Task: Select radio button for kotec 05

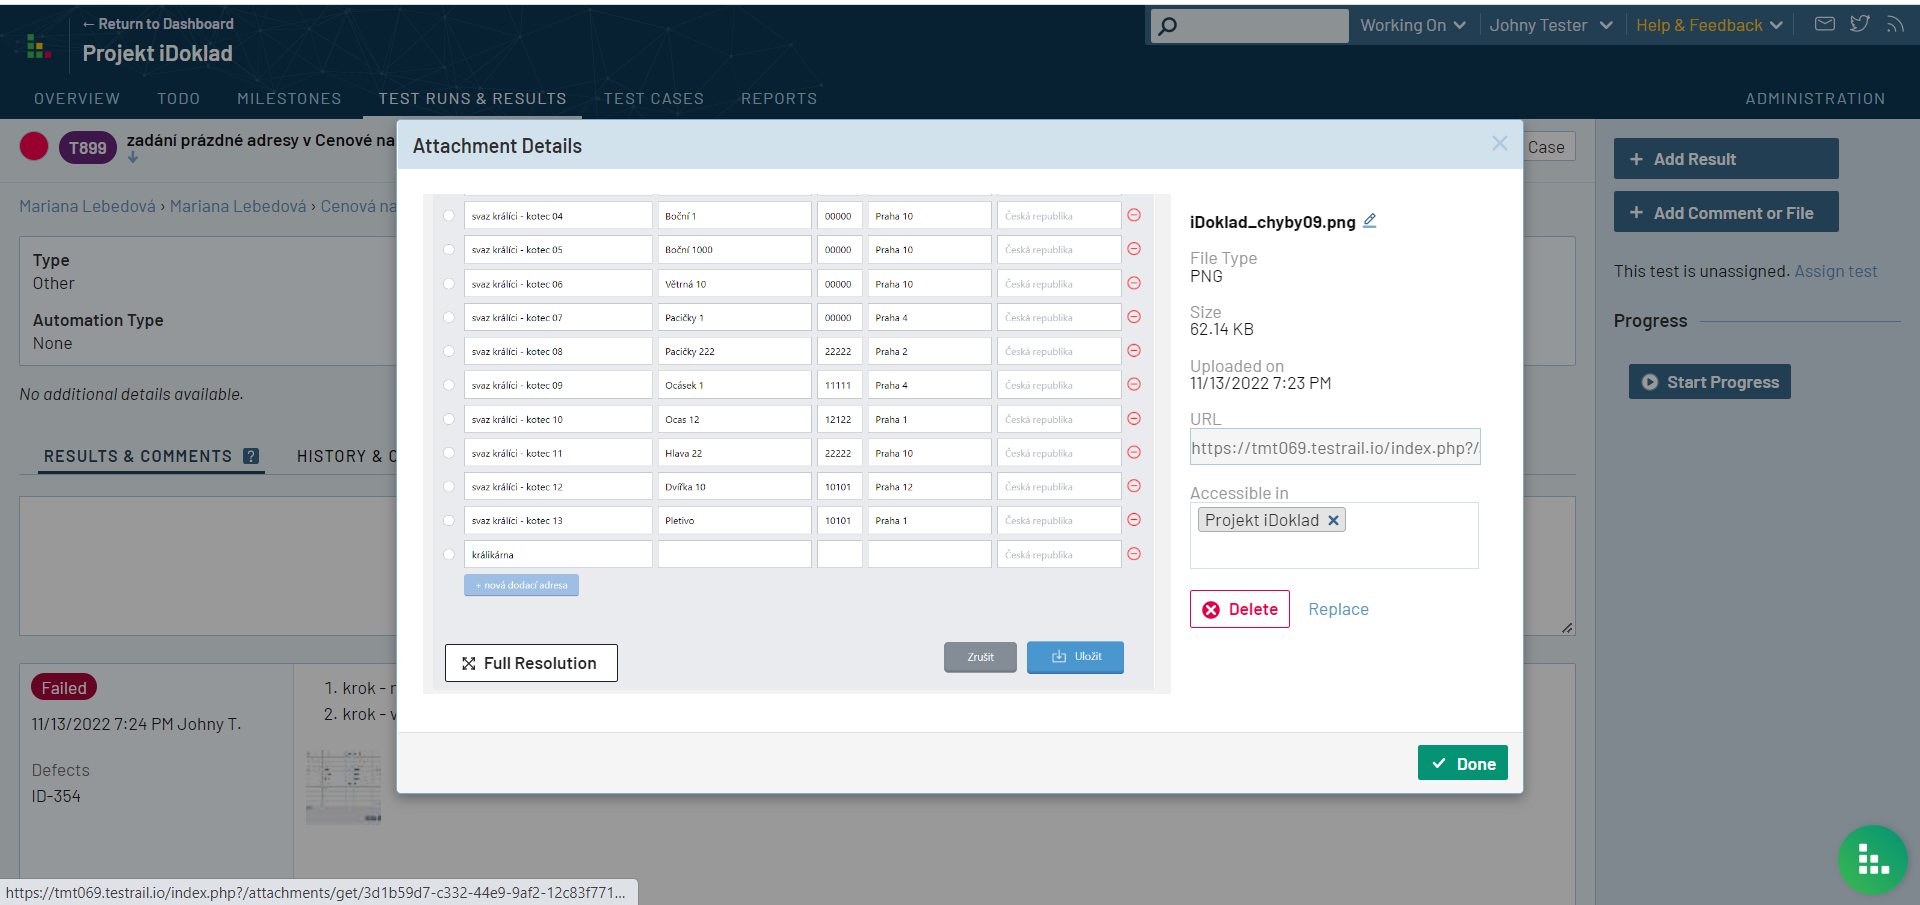Action: pos(448,250)
